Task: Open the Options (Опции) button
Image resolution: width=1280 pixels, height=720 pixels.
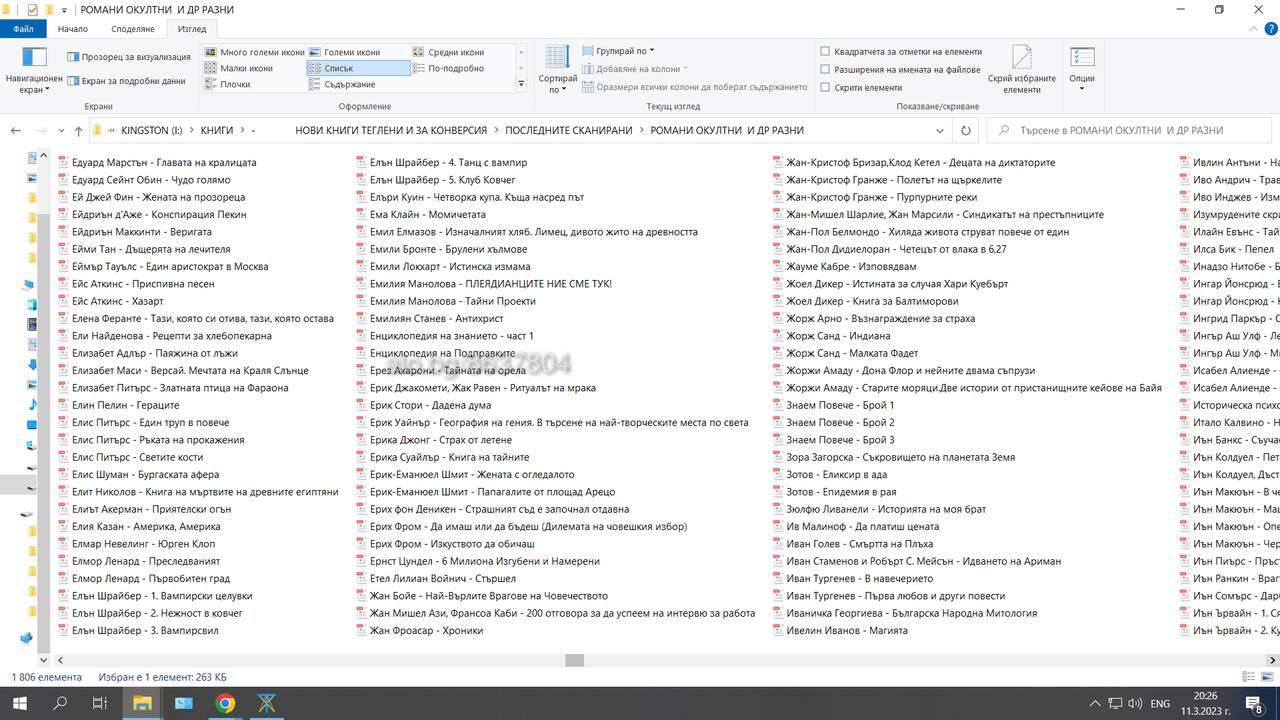Action: [x=1082, y=70]
